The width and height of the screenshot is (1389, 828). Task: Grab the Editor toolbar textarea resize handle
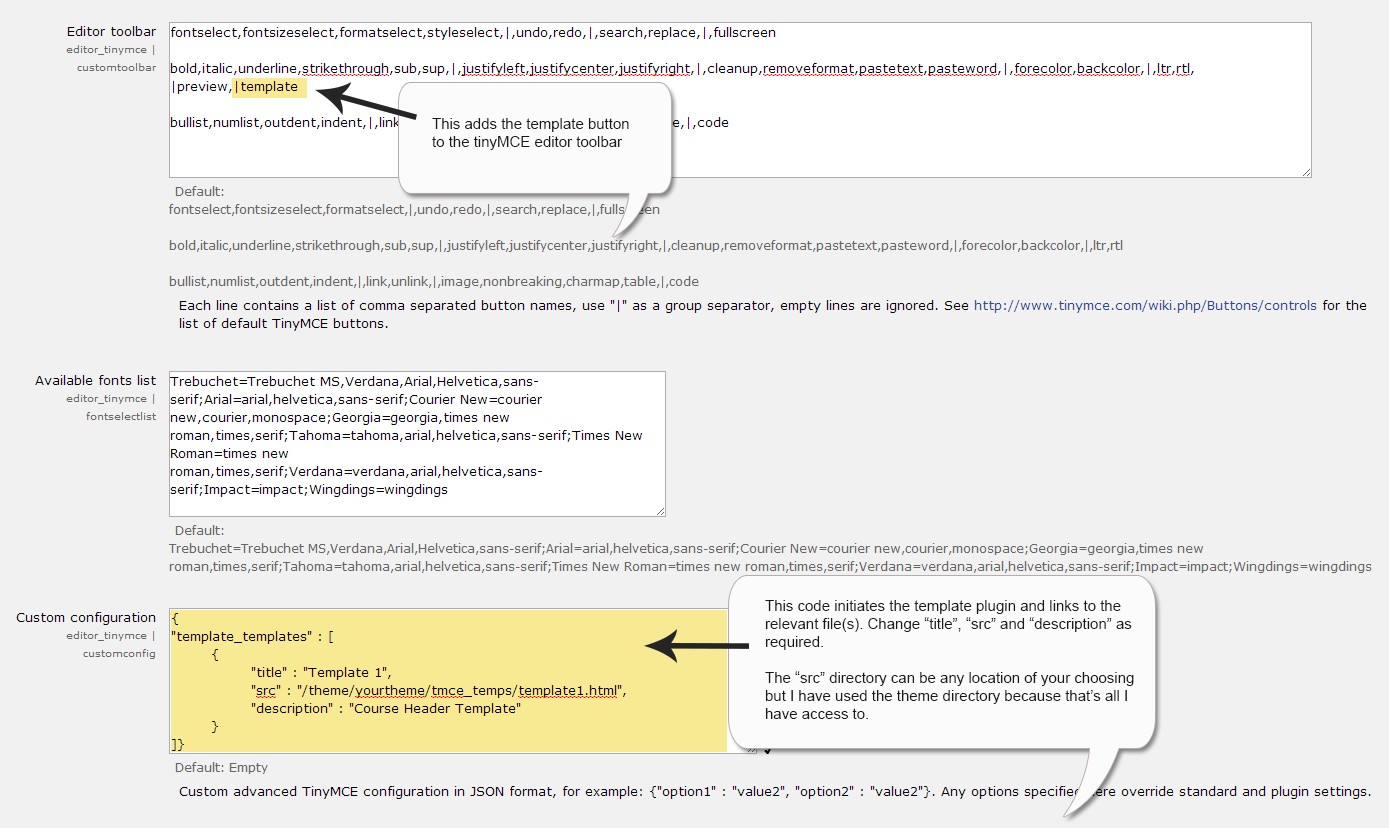coord(1305,171)
